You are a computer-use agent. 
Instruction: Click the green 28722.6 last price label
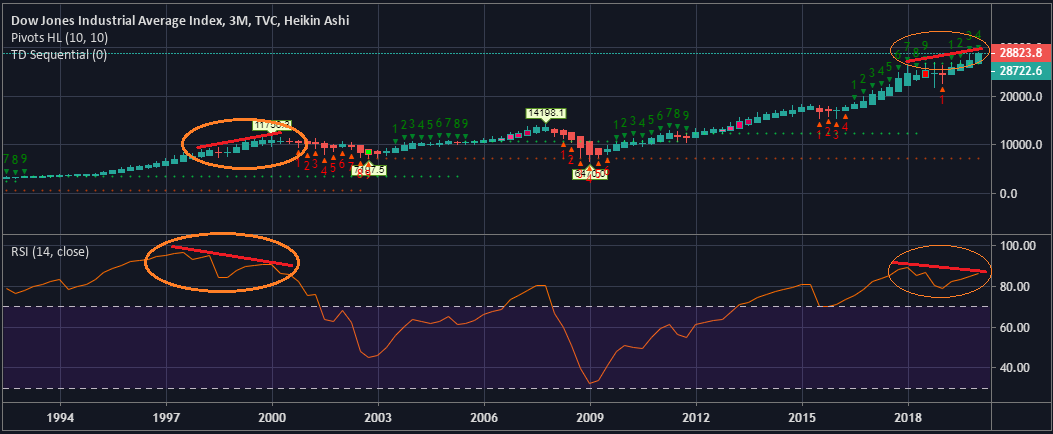tap(1019, 70)
